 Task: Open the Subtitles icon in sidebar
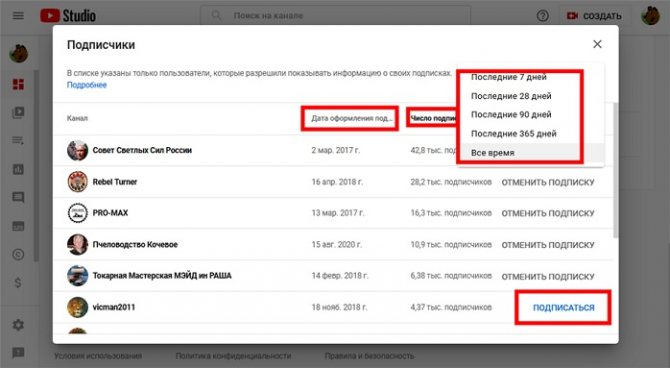pos(18,226)
